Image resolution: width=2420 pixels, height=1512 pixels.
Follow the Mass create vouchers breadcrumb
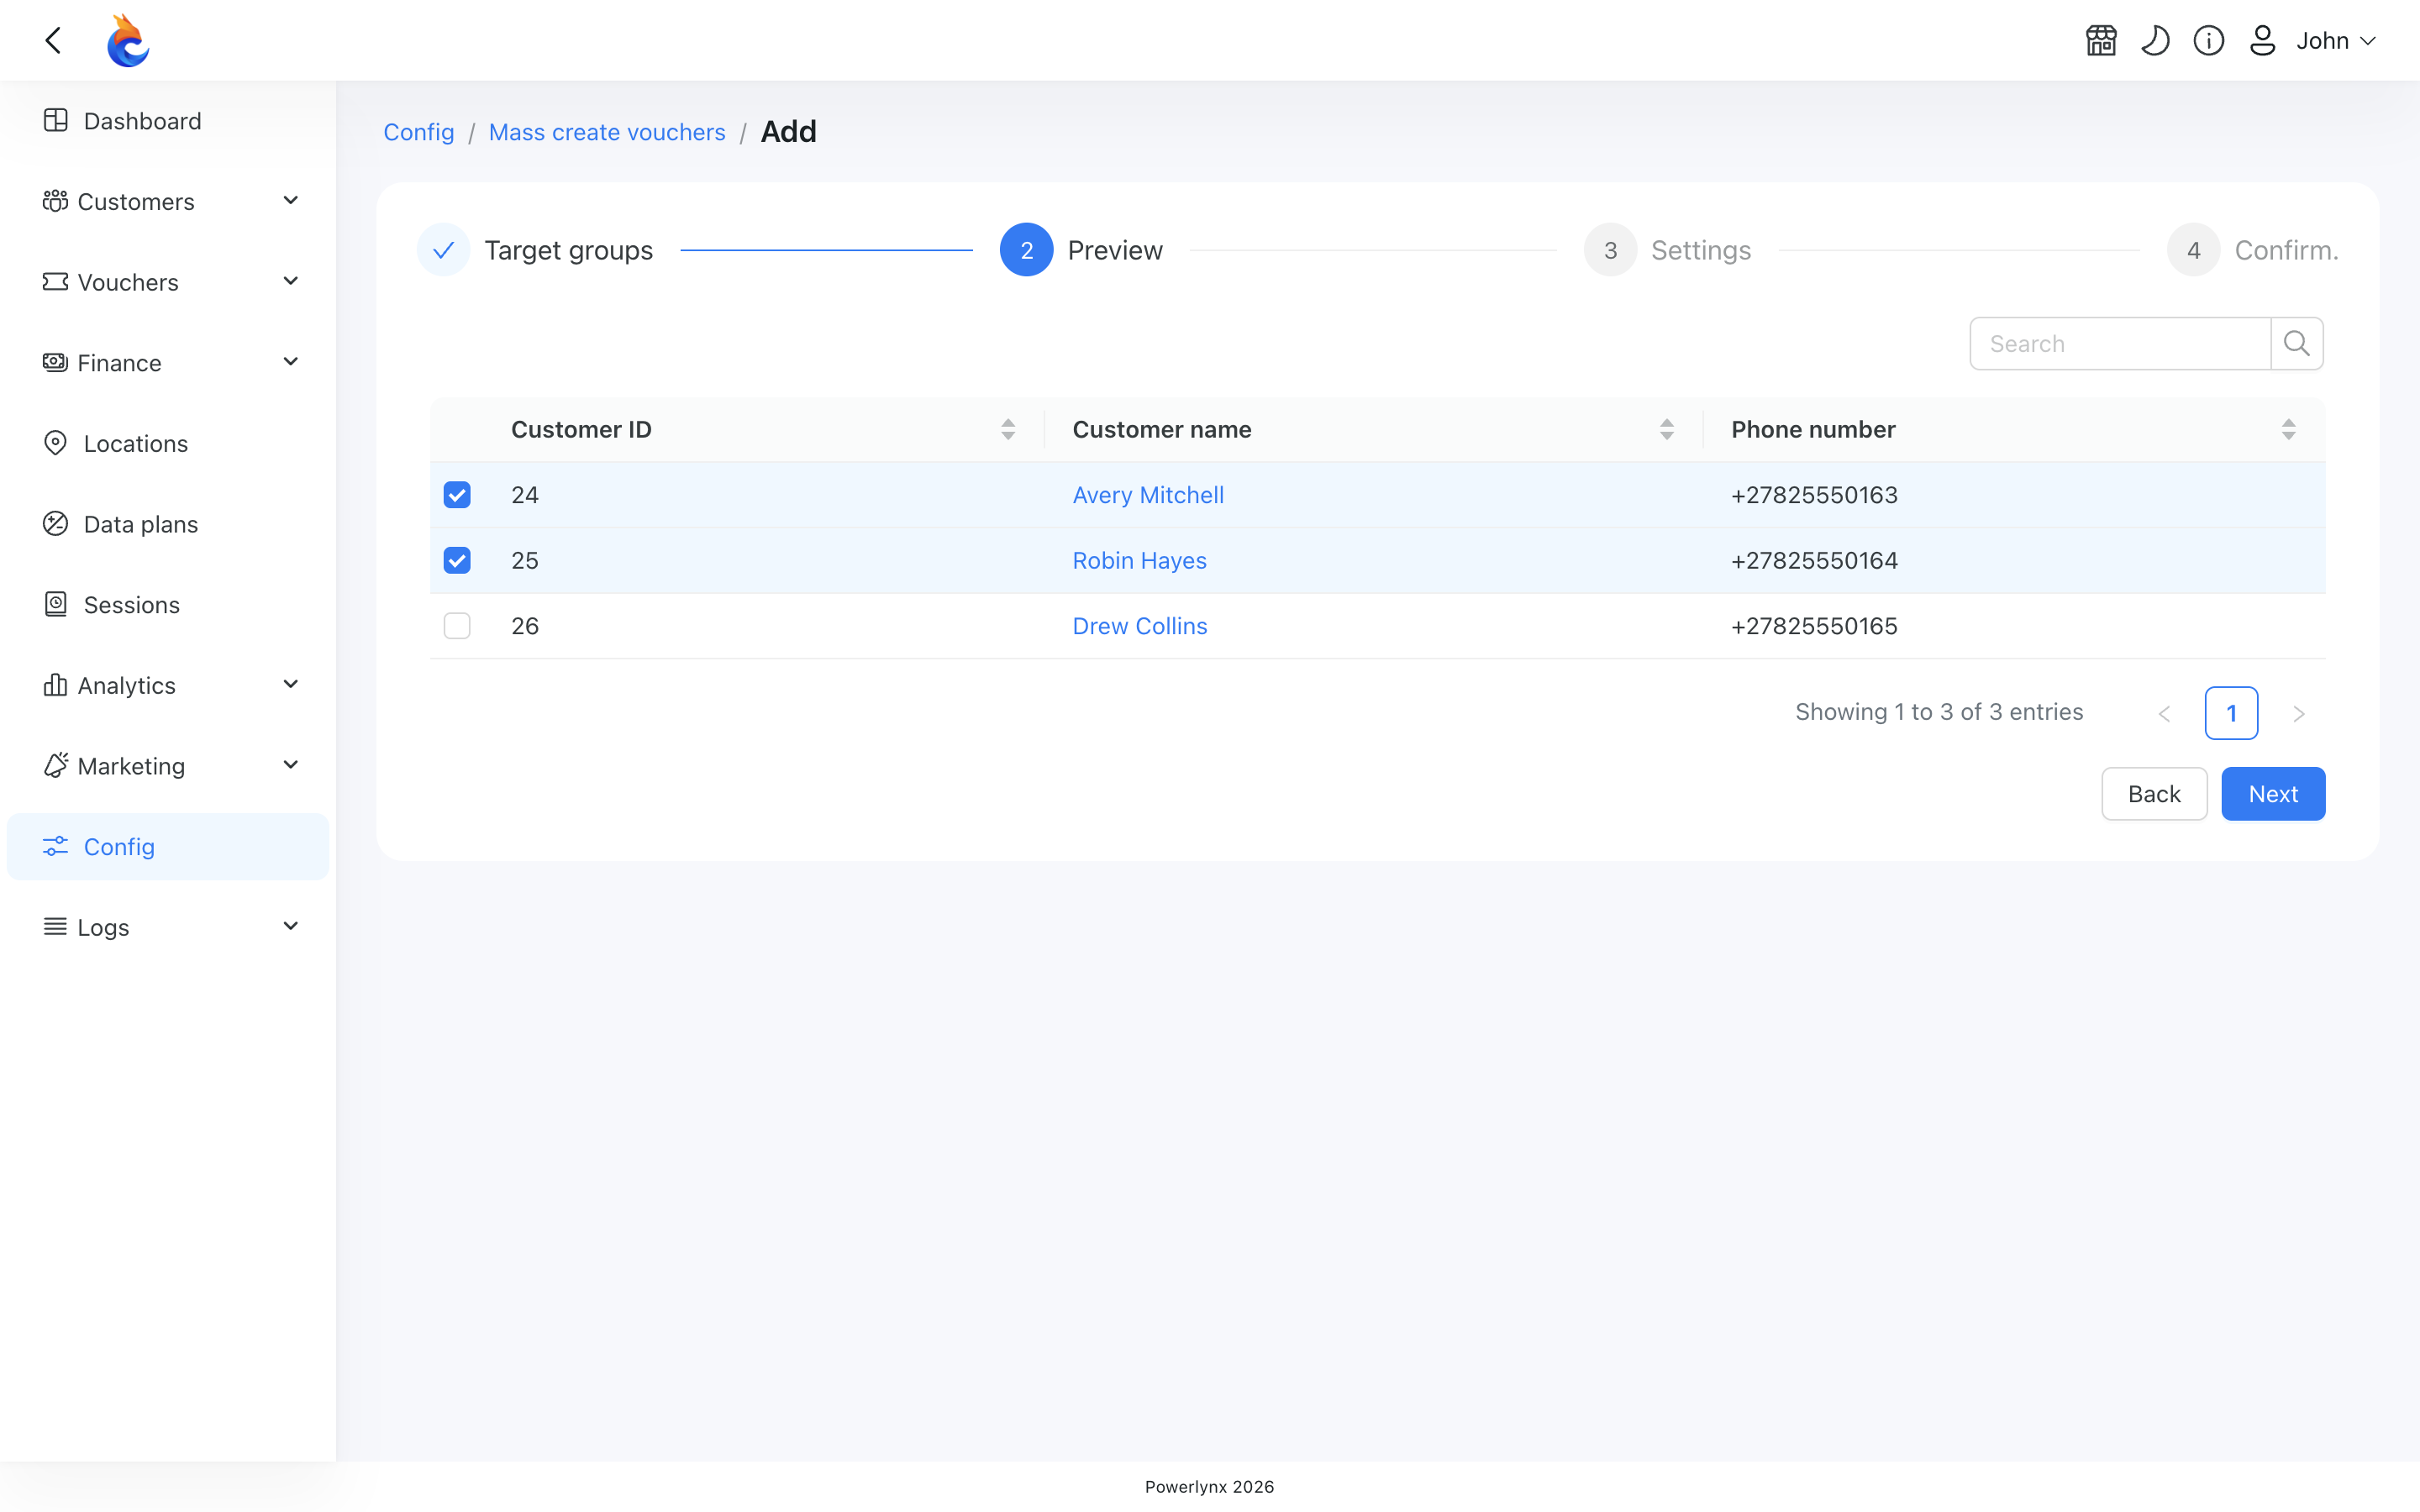click(607, 132)
